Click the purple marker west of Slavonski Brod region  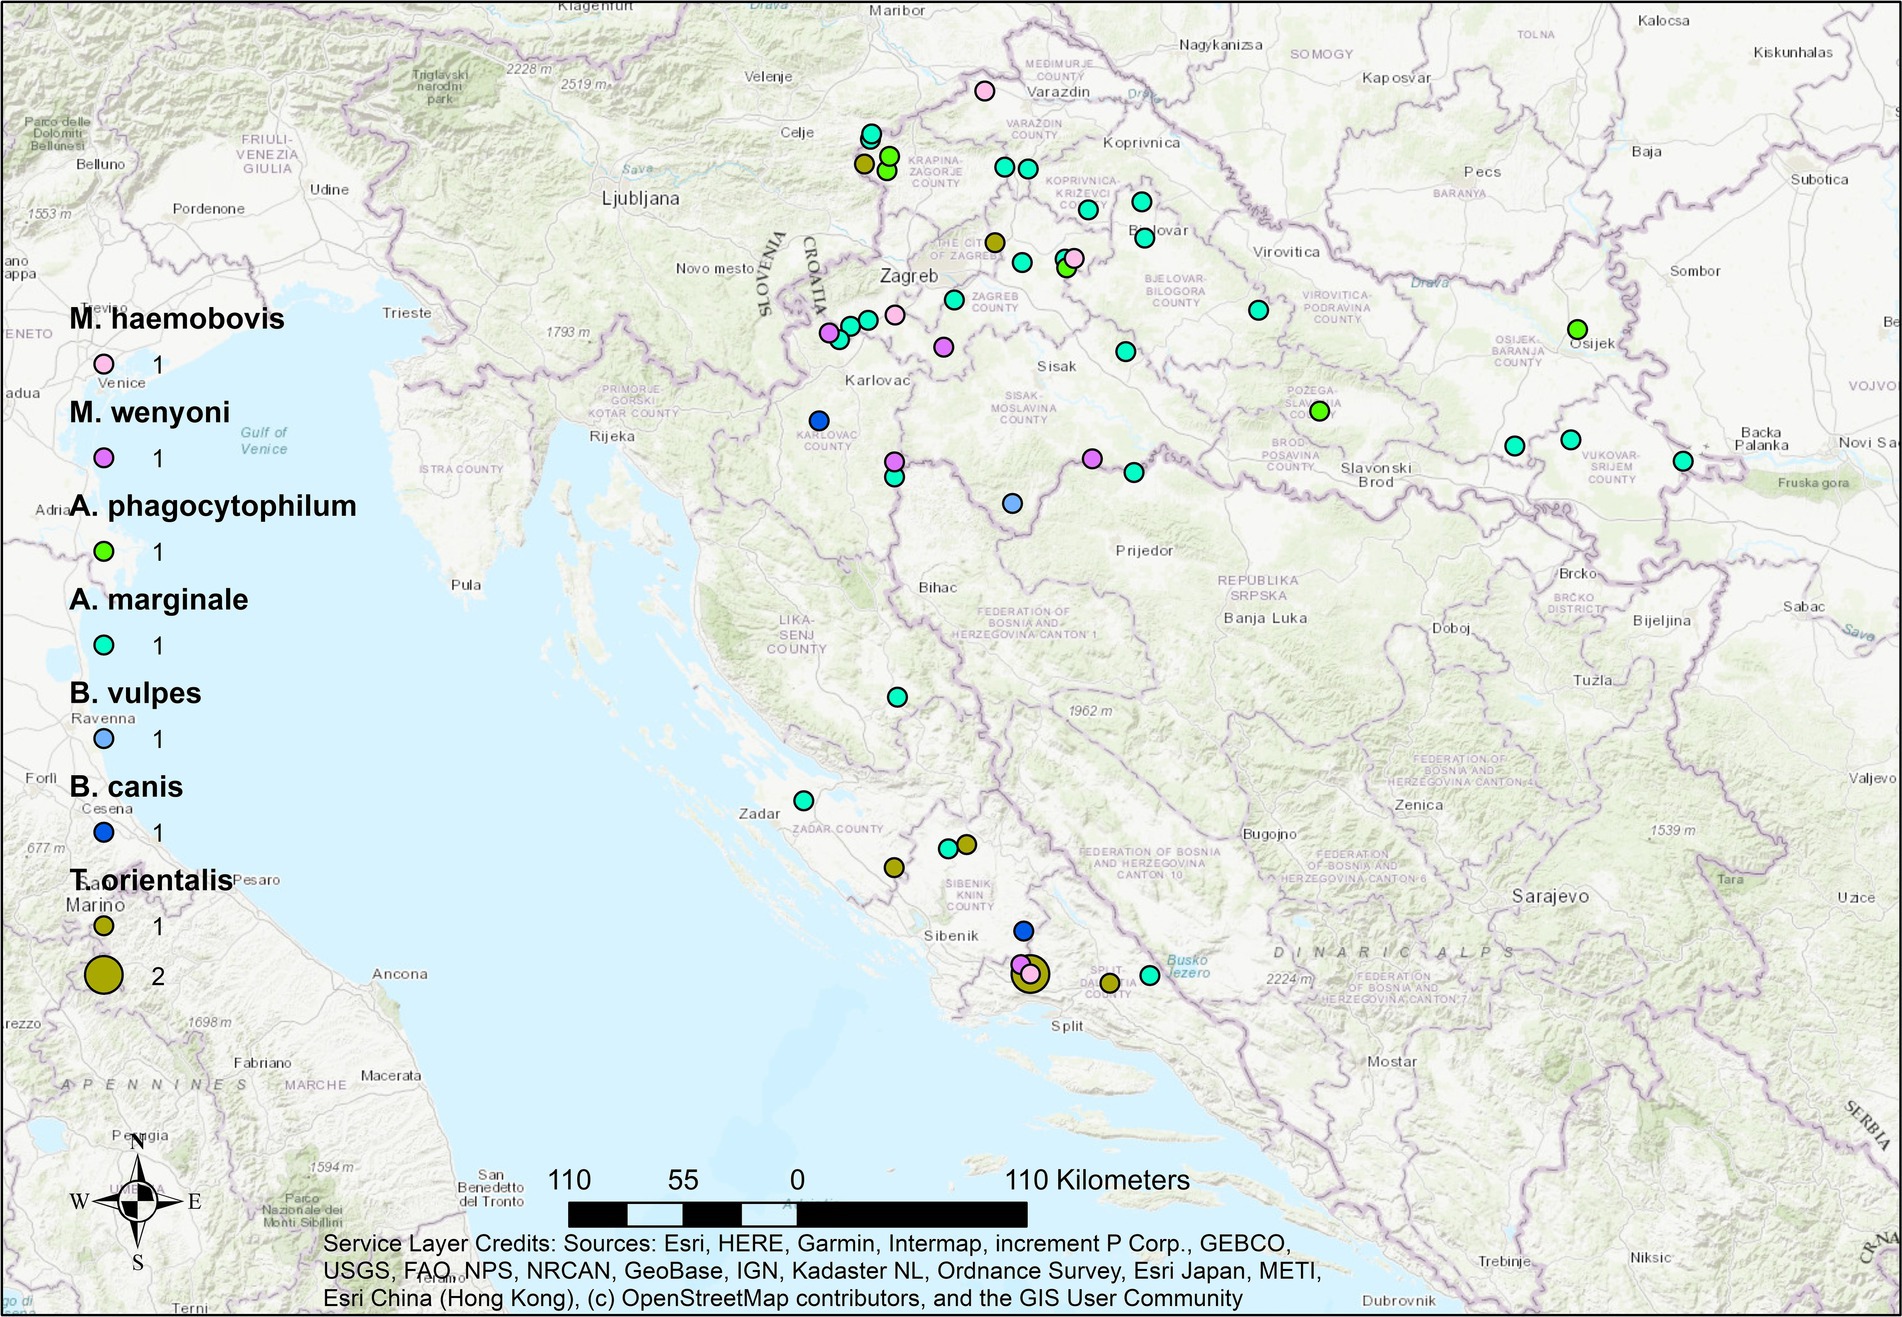pos(1092,458)
